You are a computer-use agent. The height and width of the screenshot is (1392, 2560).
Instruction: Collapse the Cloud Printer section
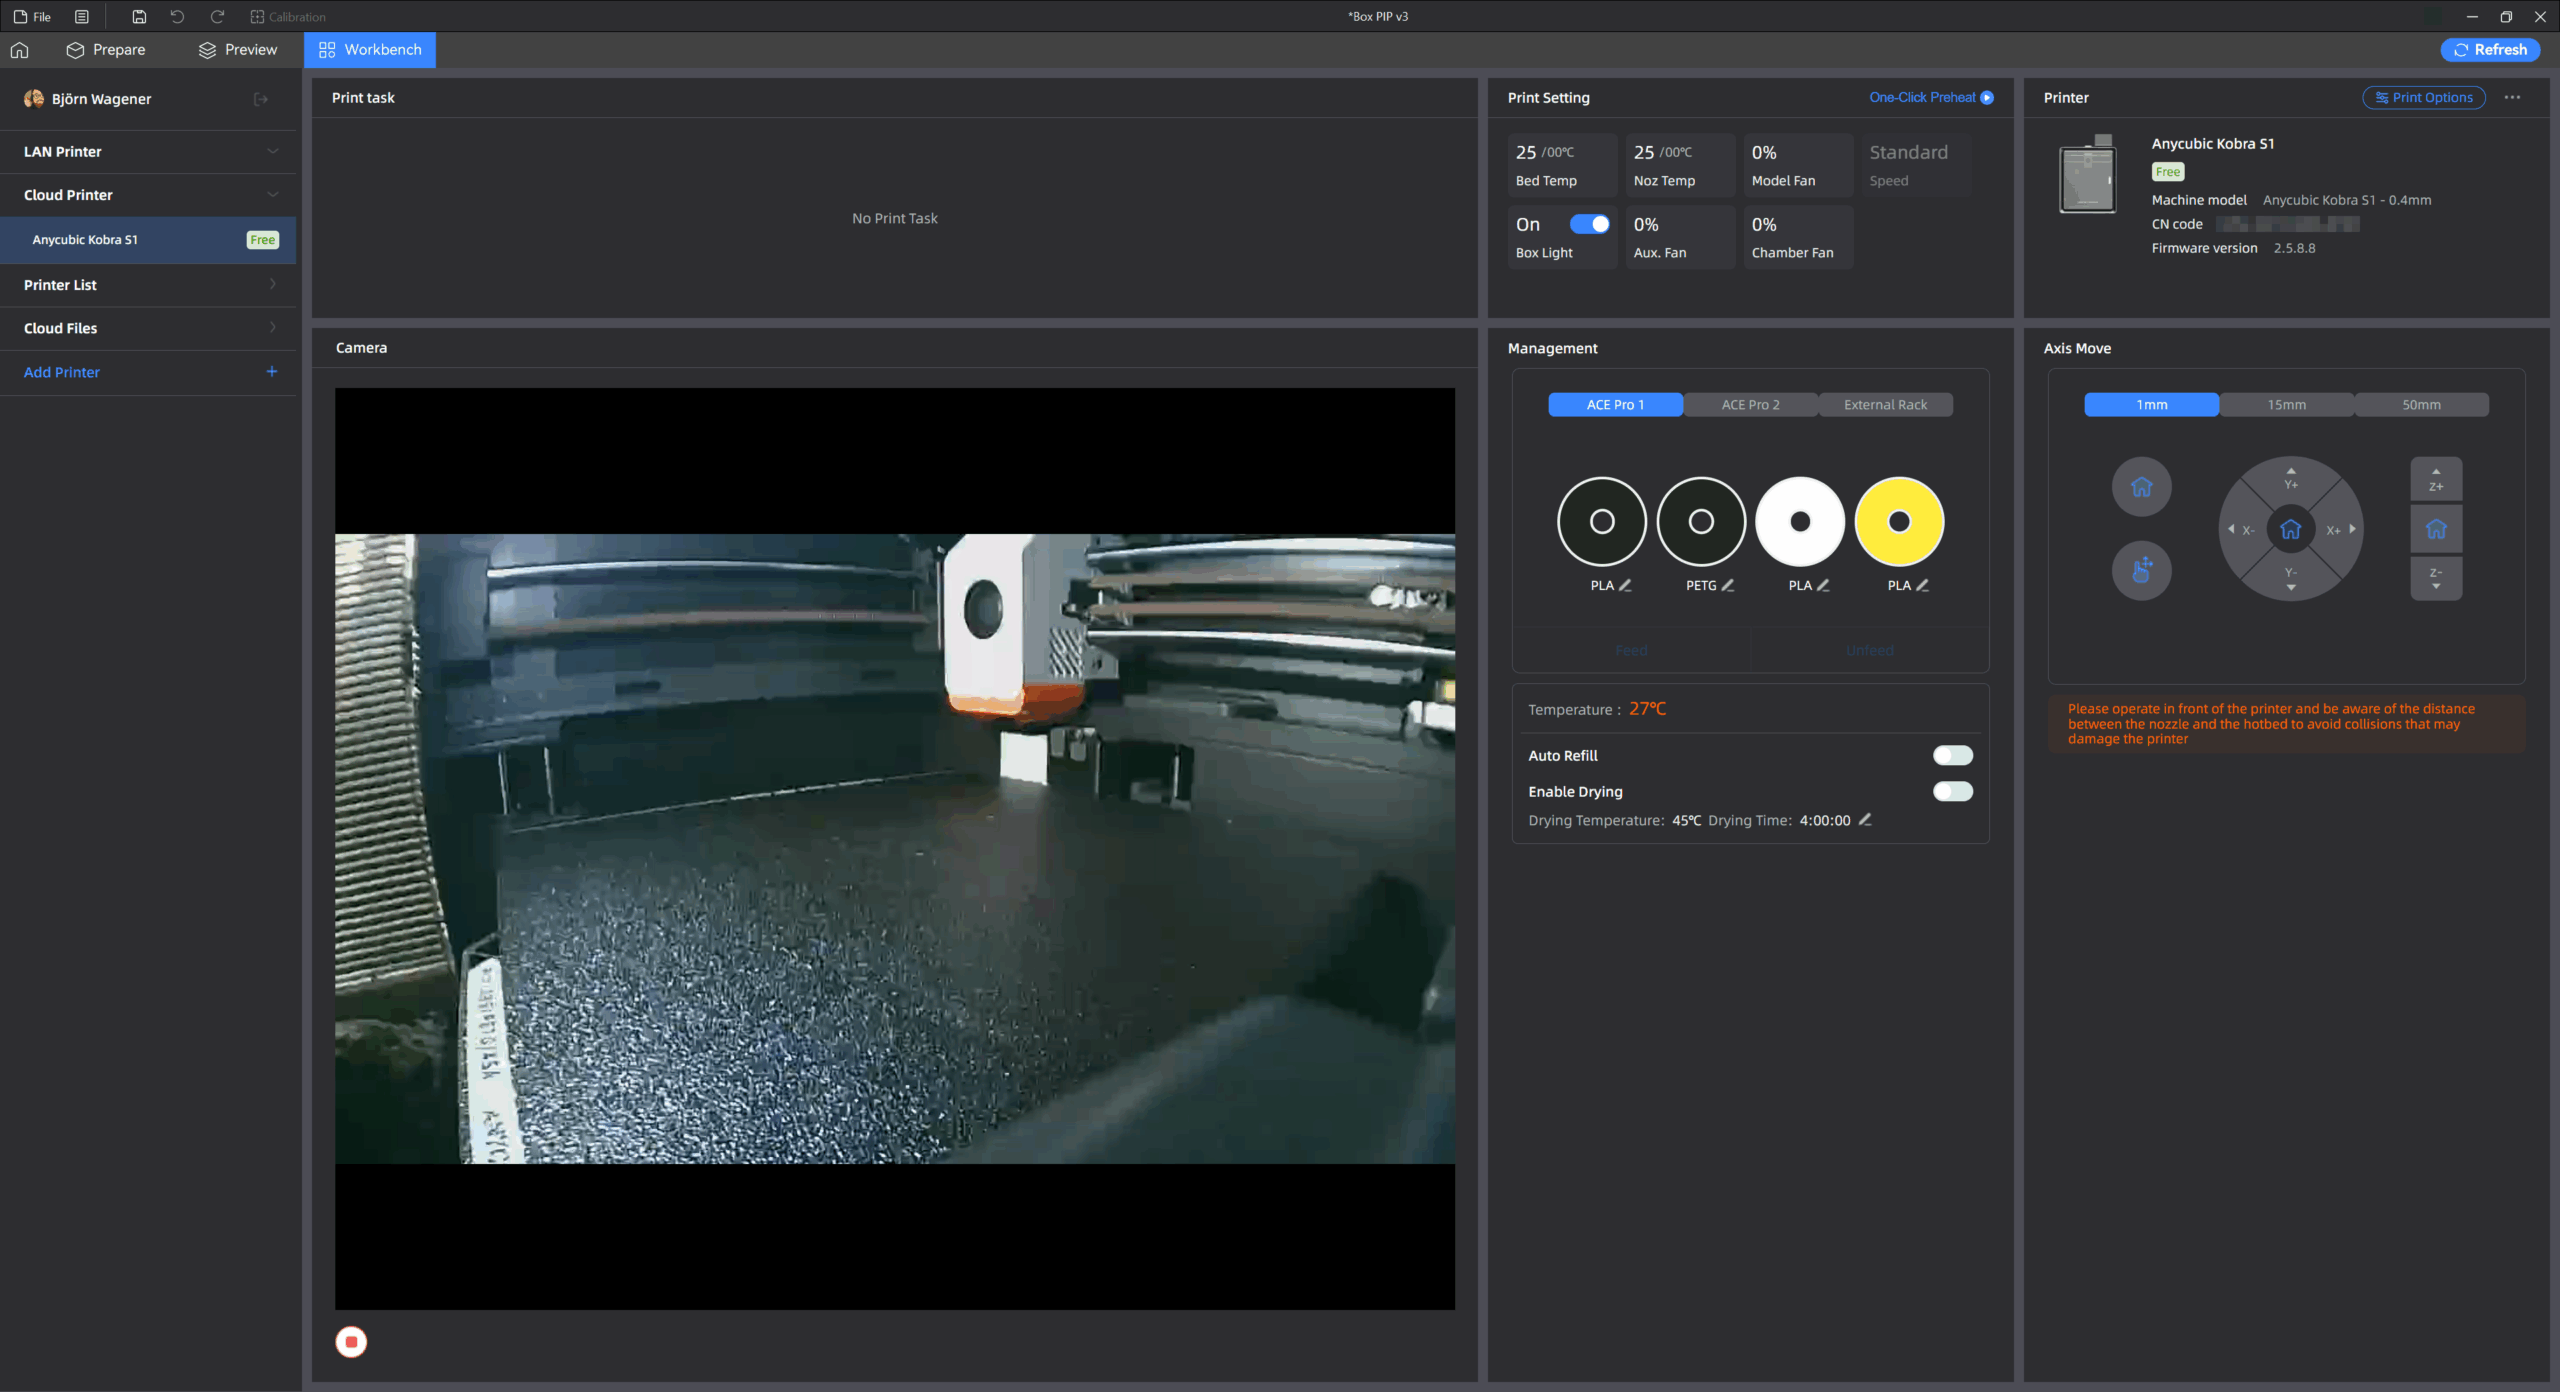point(272,195)
